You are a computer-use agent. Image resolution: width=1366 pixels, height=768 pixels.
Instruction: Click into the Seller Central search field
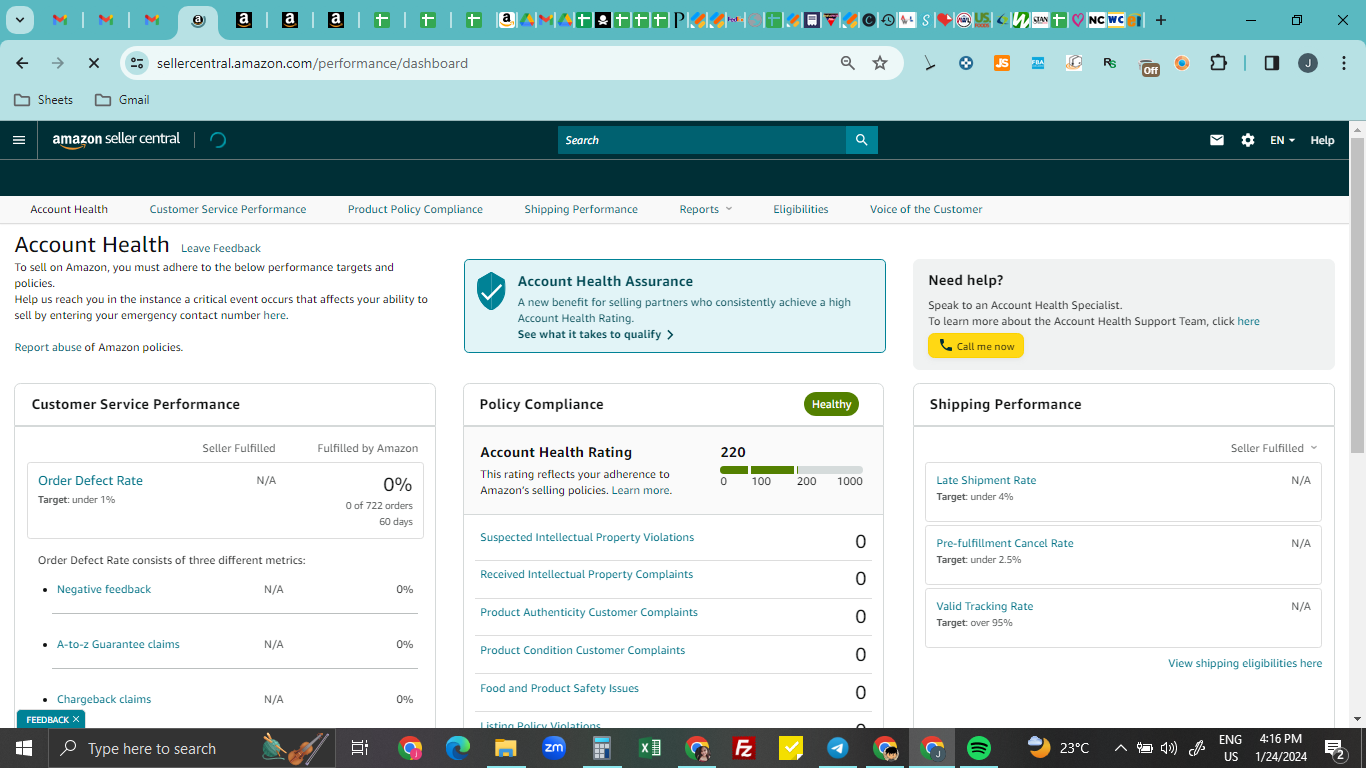(x=702, y=140)
